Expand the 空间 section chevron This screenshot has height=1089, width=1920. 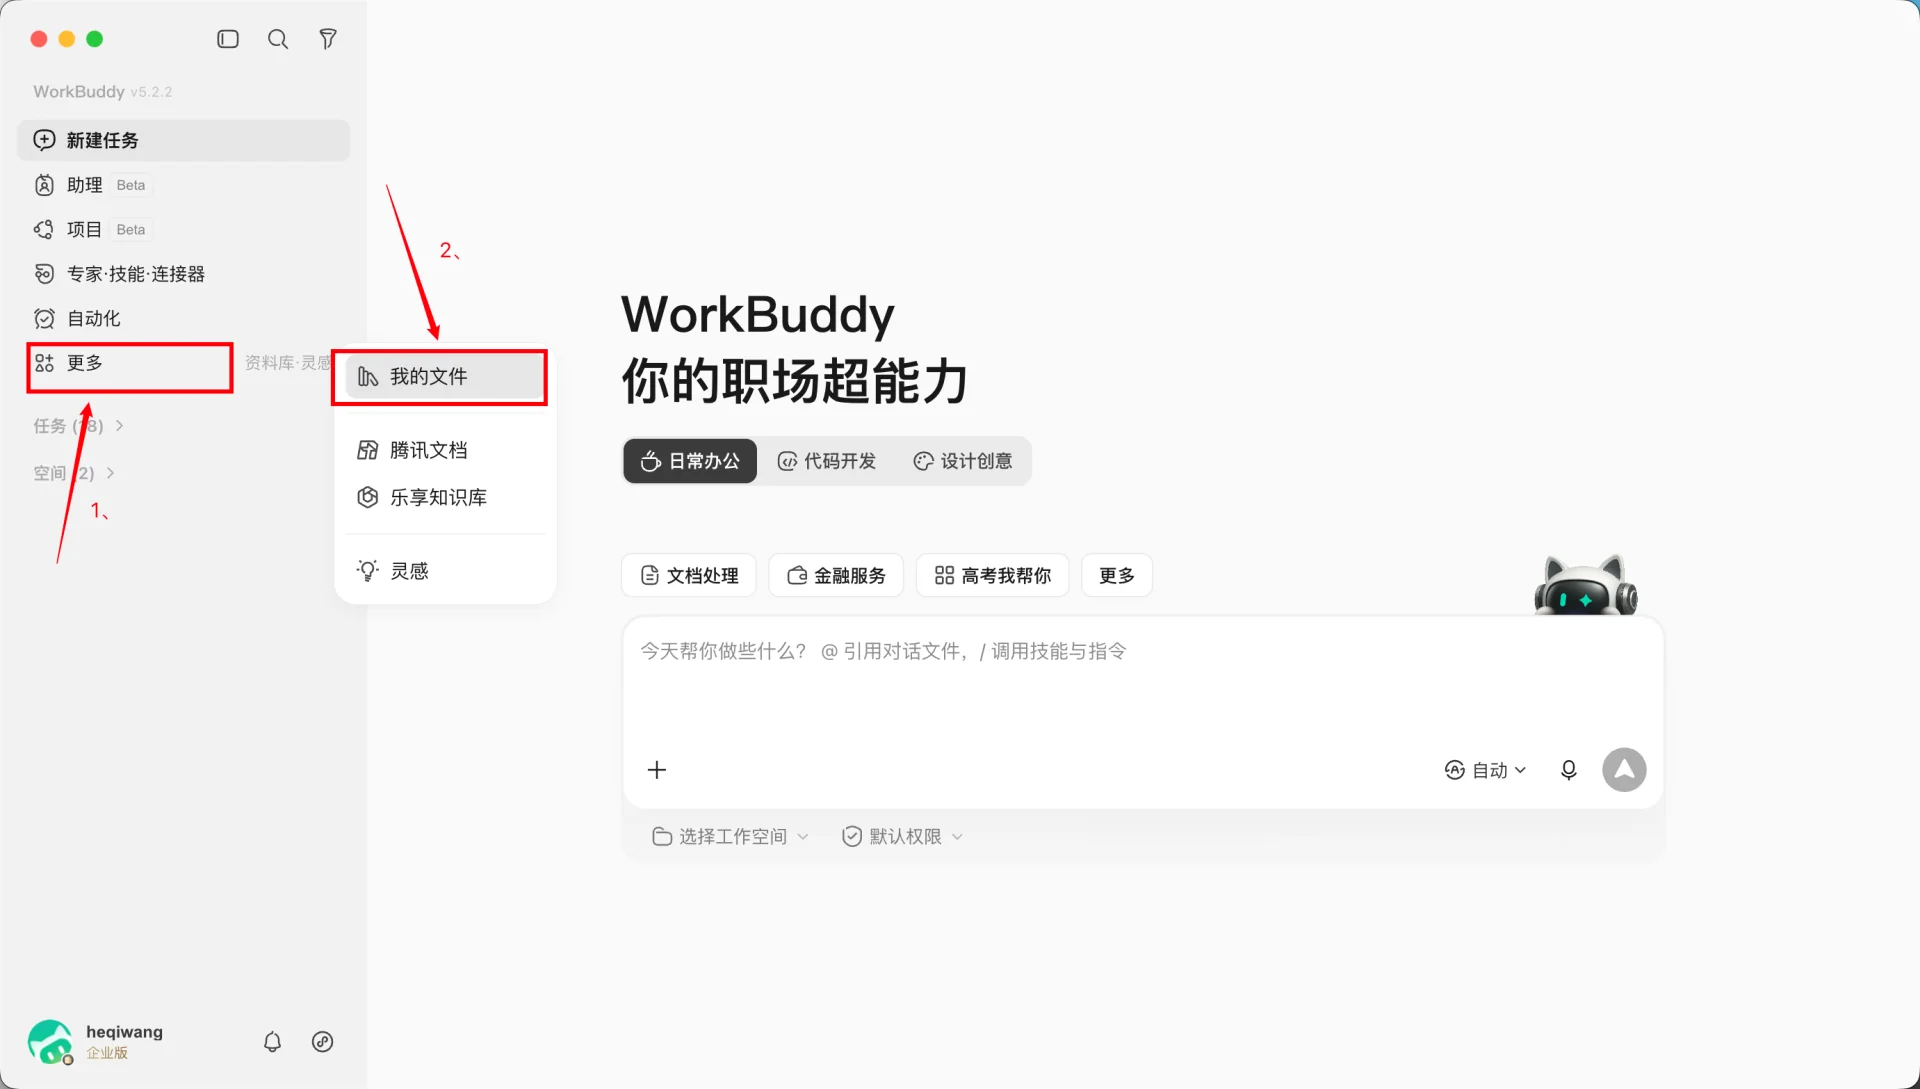pyautogui.click(x=110, y=473)
